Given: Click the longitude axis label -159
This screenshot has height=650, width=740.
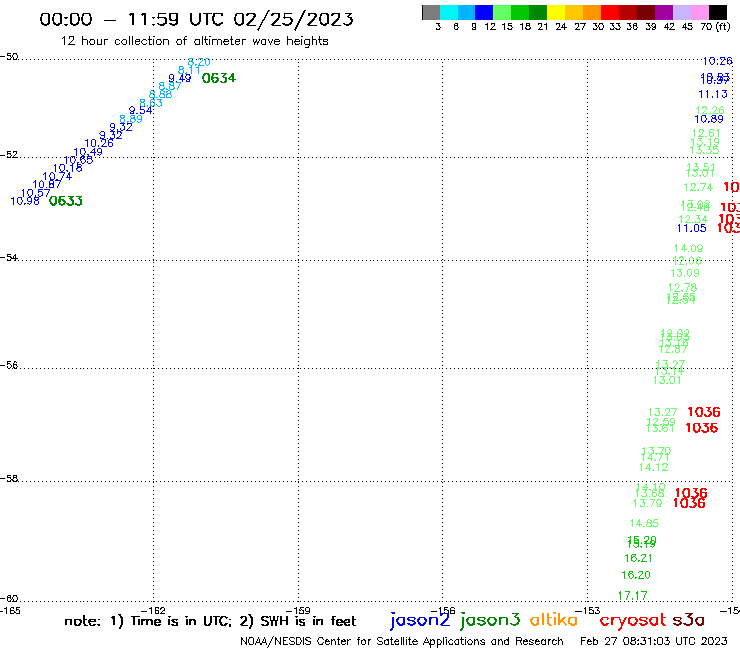Looking at the screenshot, I should click(x=298, y=611).
